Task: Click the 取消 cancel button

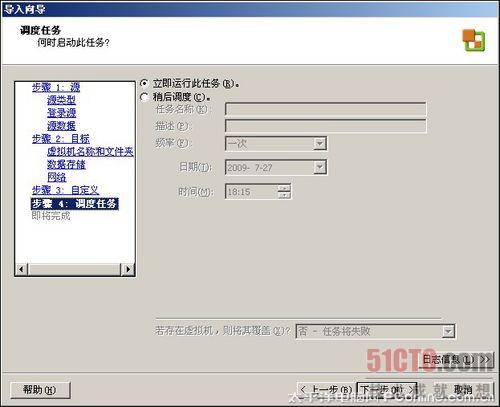Action: click(463, 389)
